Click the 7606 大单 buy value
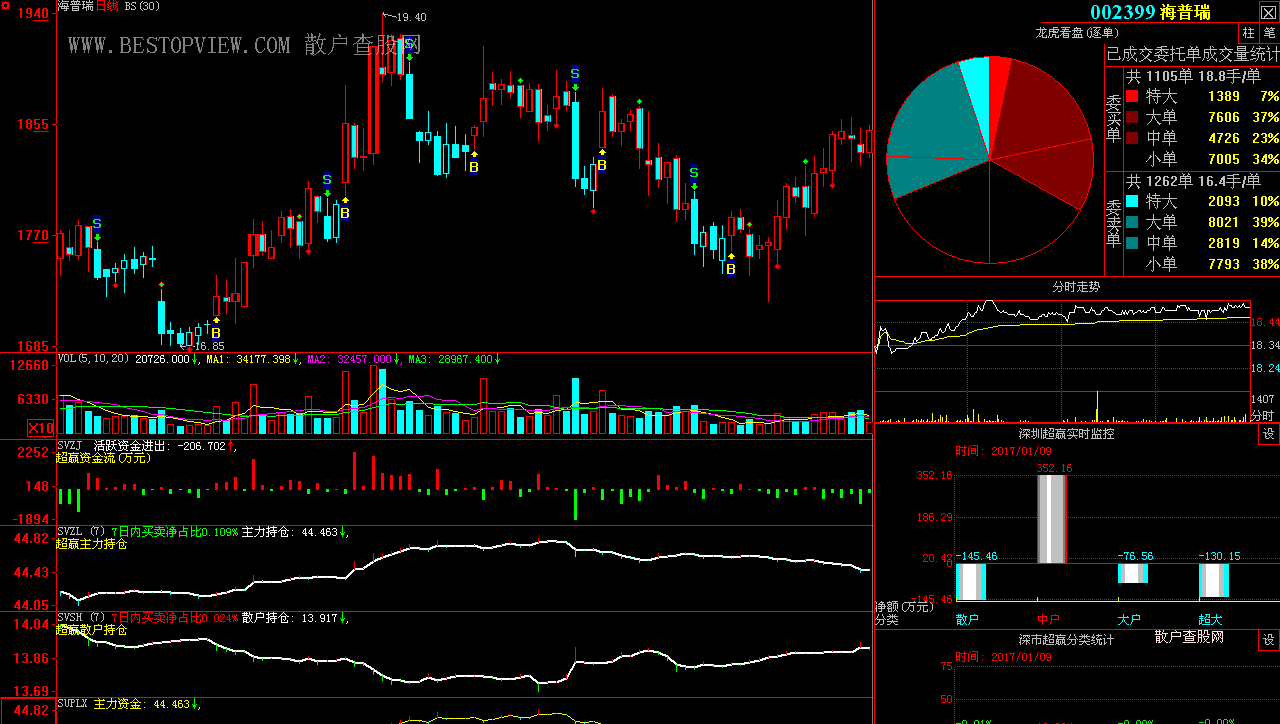This screenshot has height=724, width=1280. (1224, 117)
